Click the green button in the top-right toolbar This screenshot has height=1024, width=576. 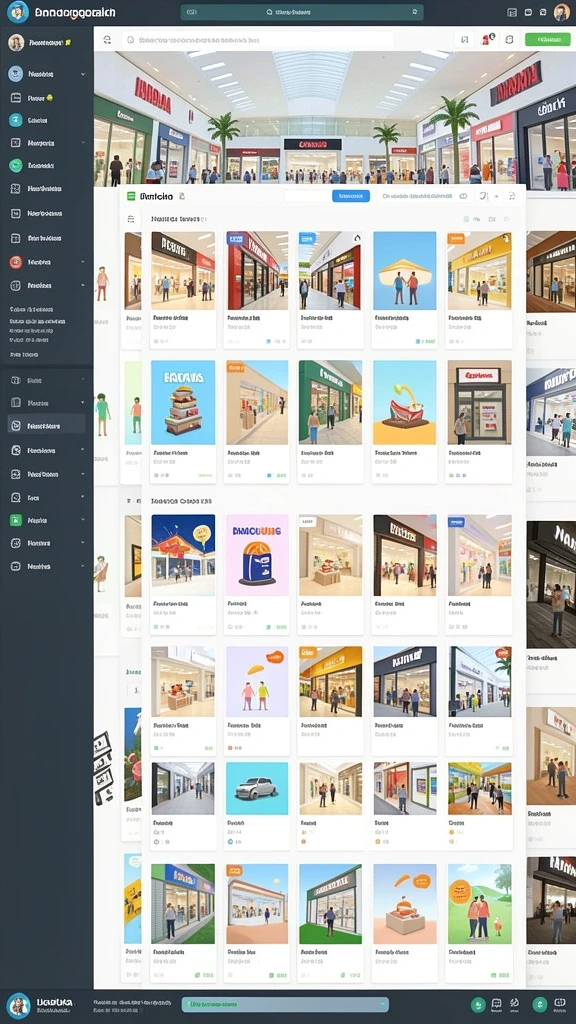click(547, 40)
